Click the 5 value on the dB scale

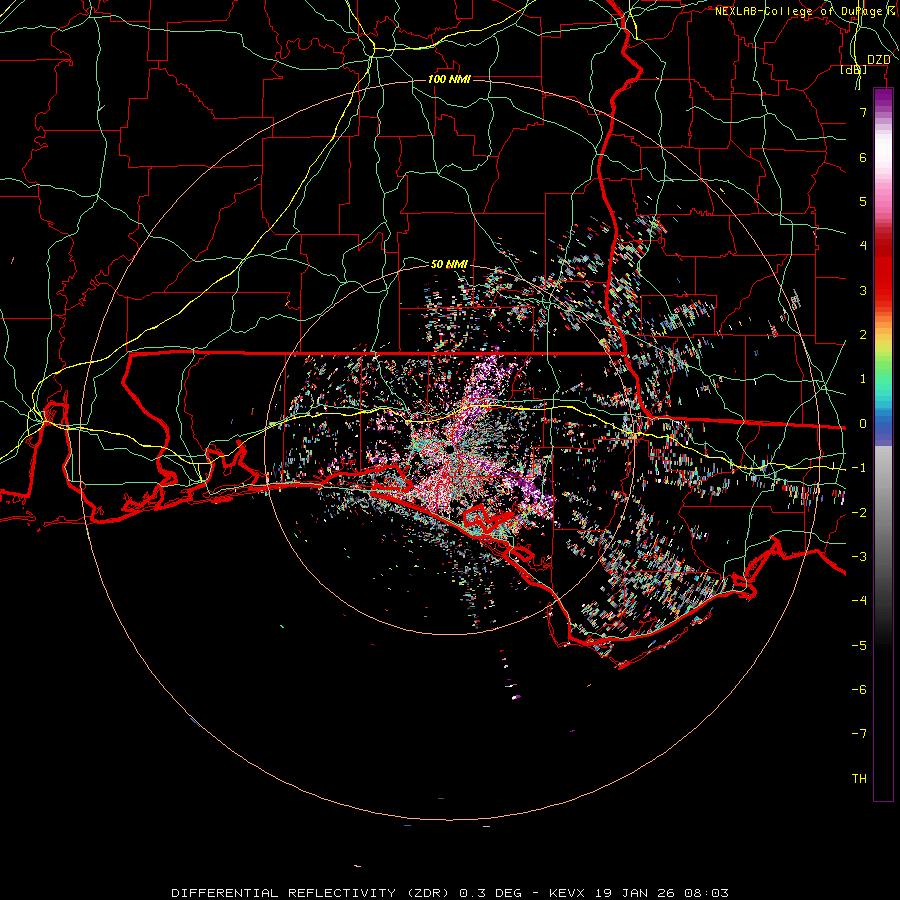(x=863, y=201)
